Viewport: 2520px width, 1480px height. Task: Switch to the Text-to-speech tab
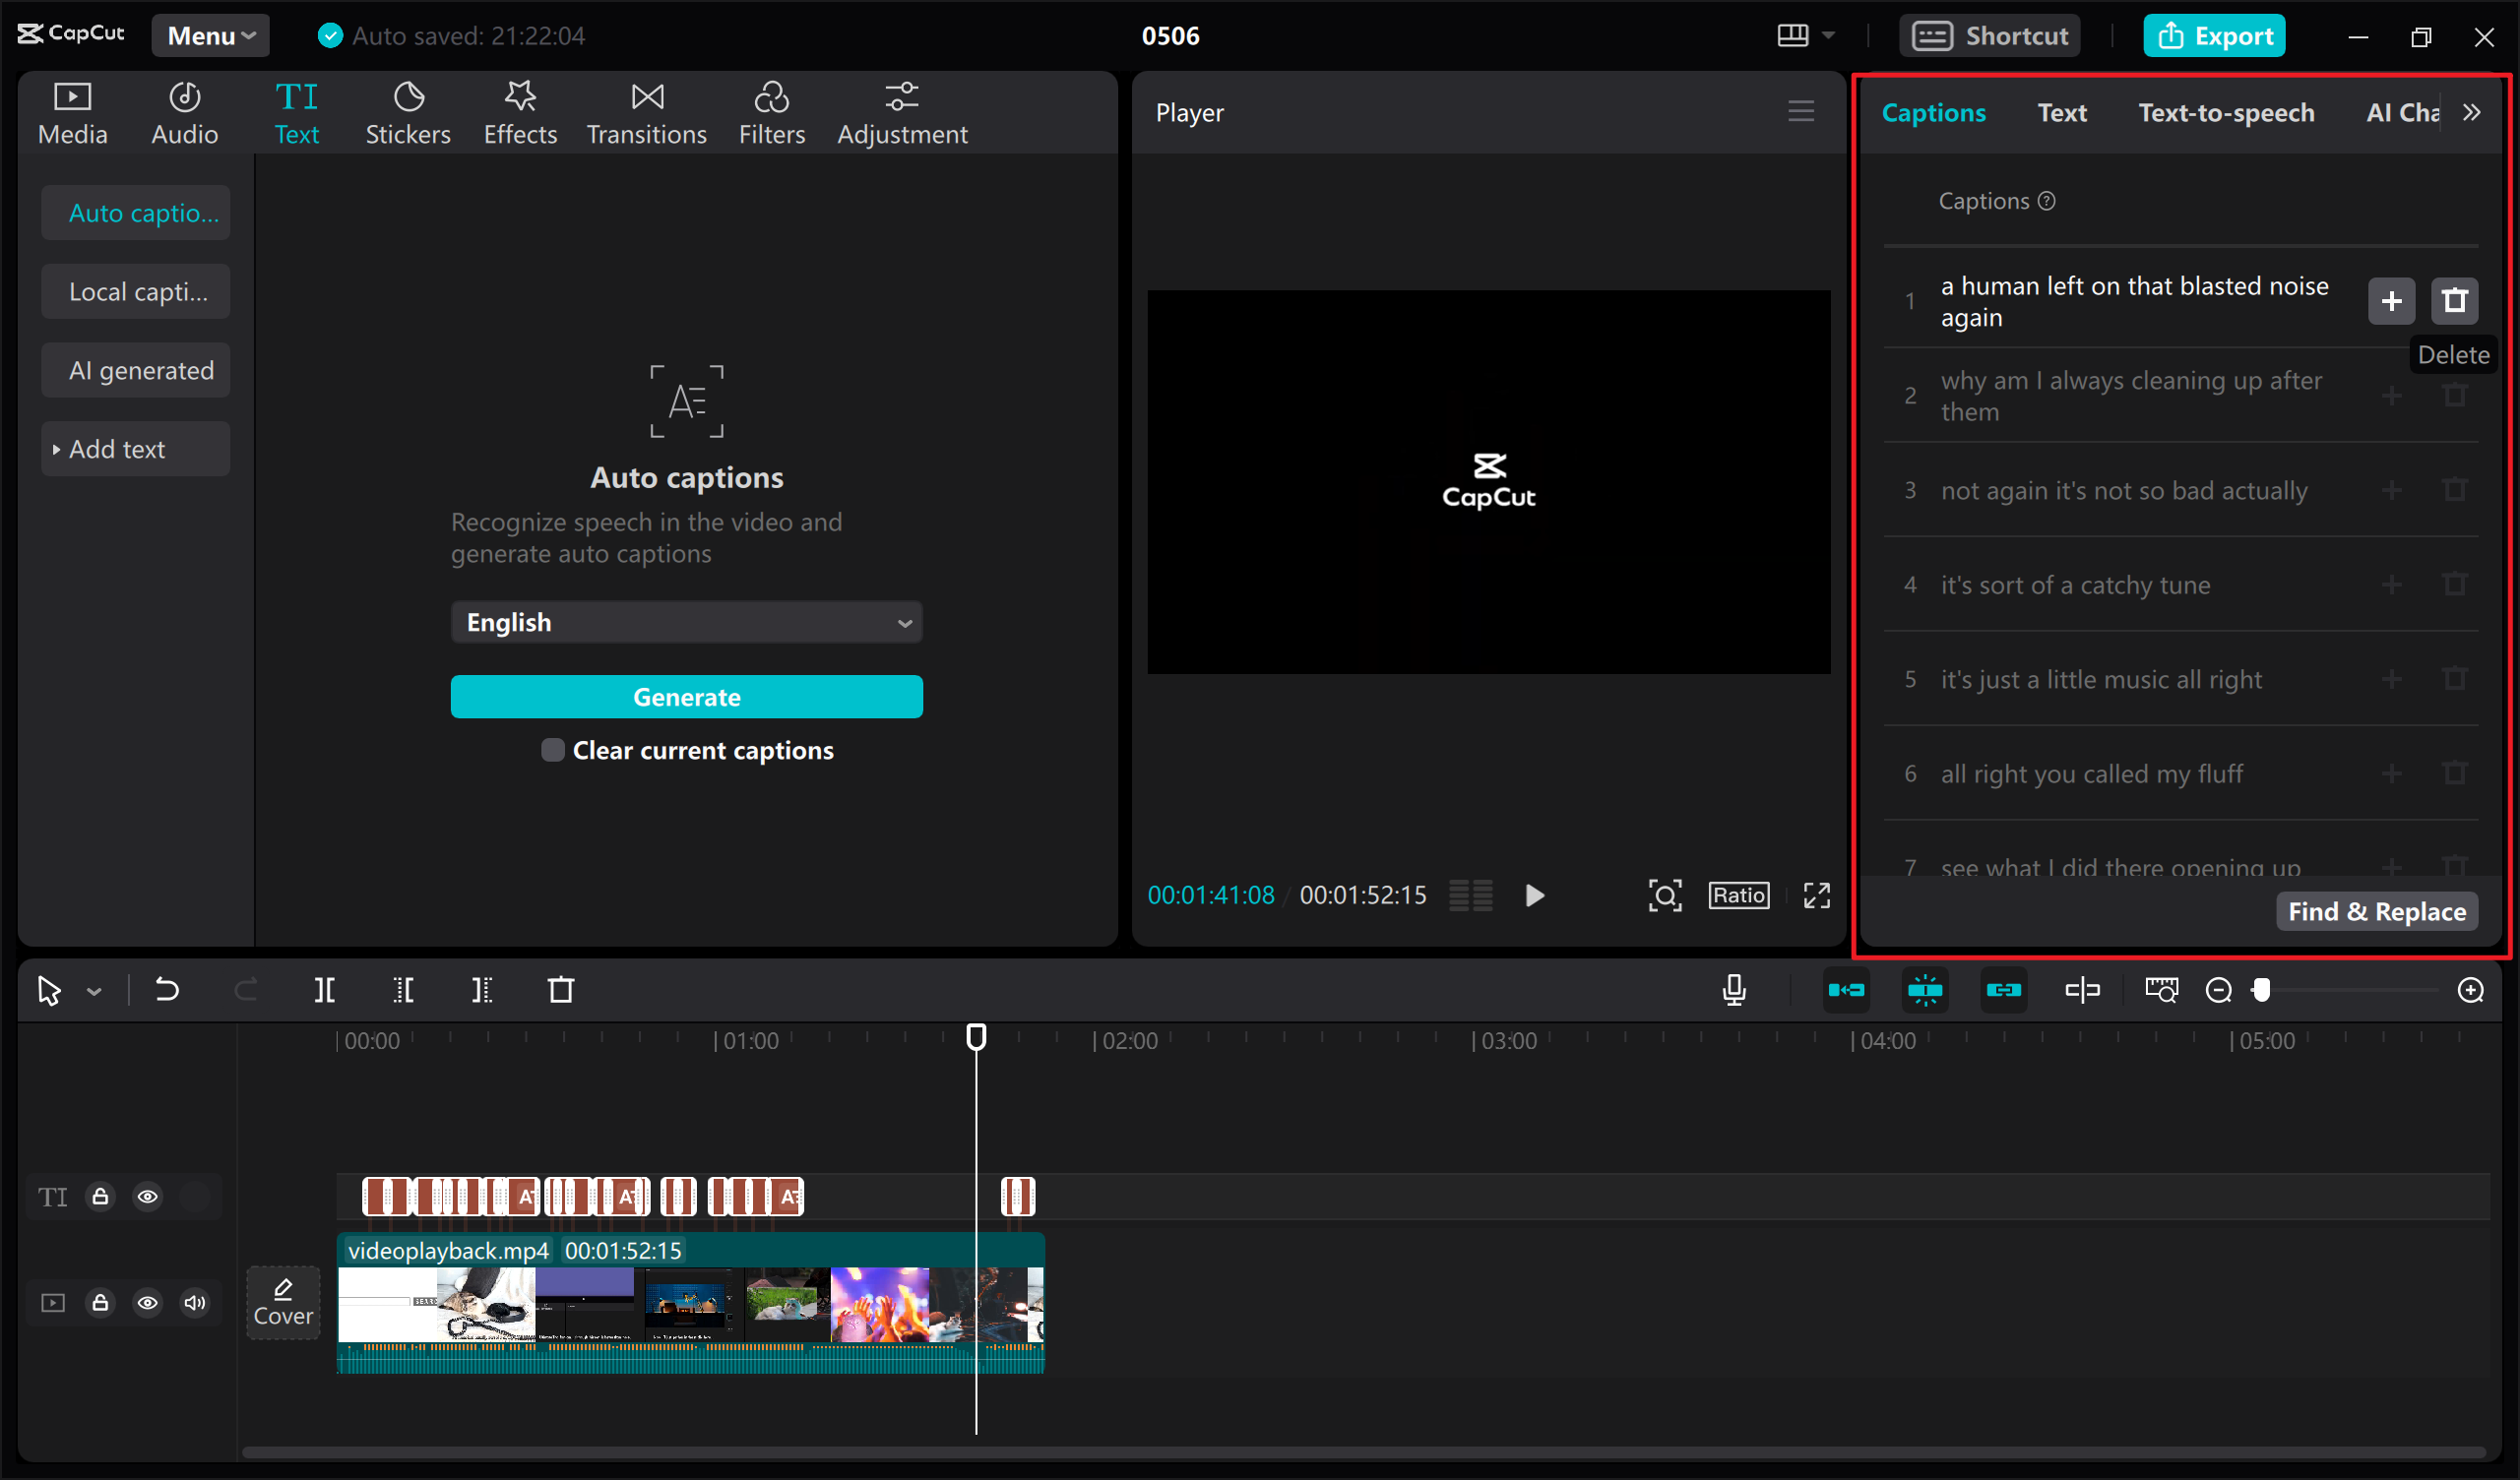tap(2226, 112)
